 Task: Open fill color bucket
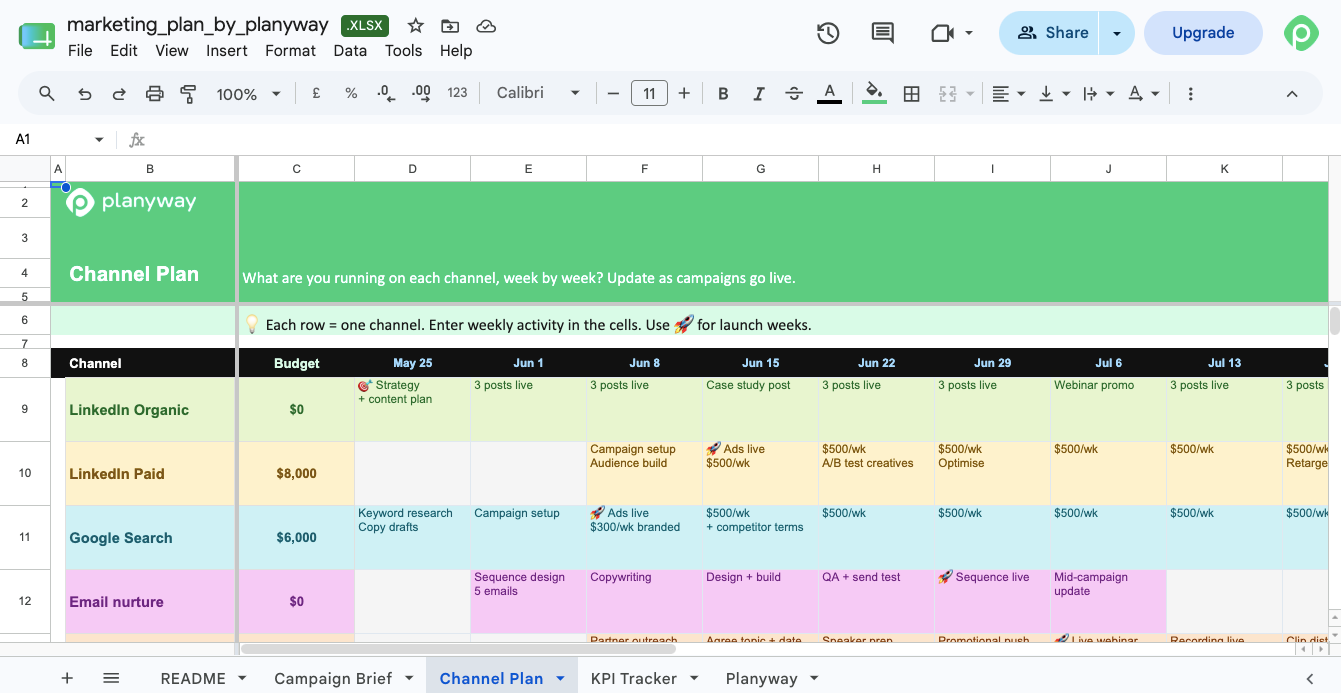[874, 93]
